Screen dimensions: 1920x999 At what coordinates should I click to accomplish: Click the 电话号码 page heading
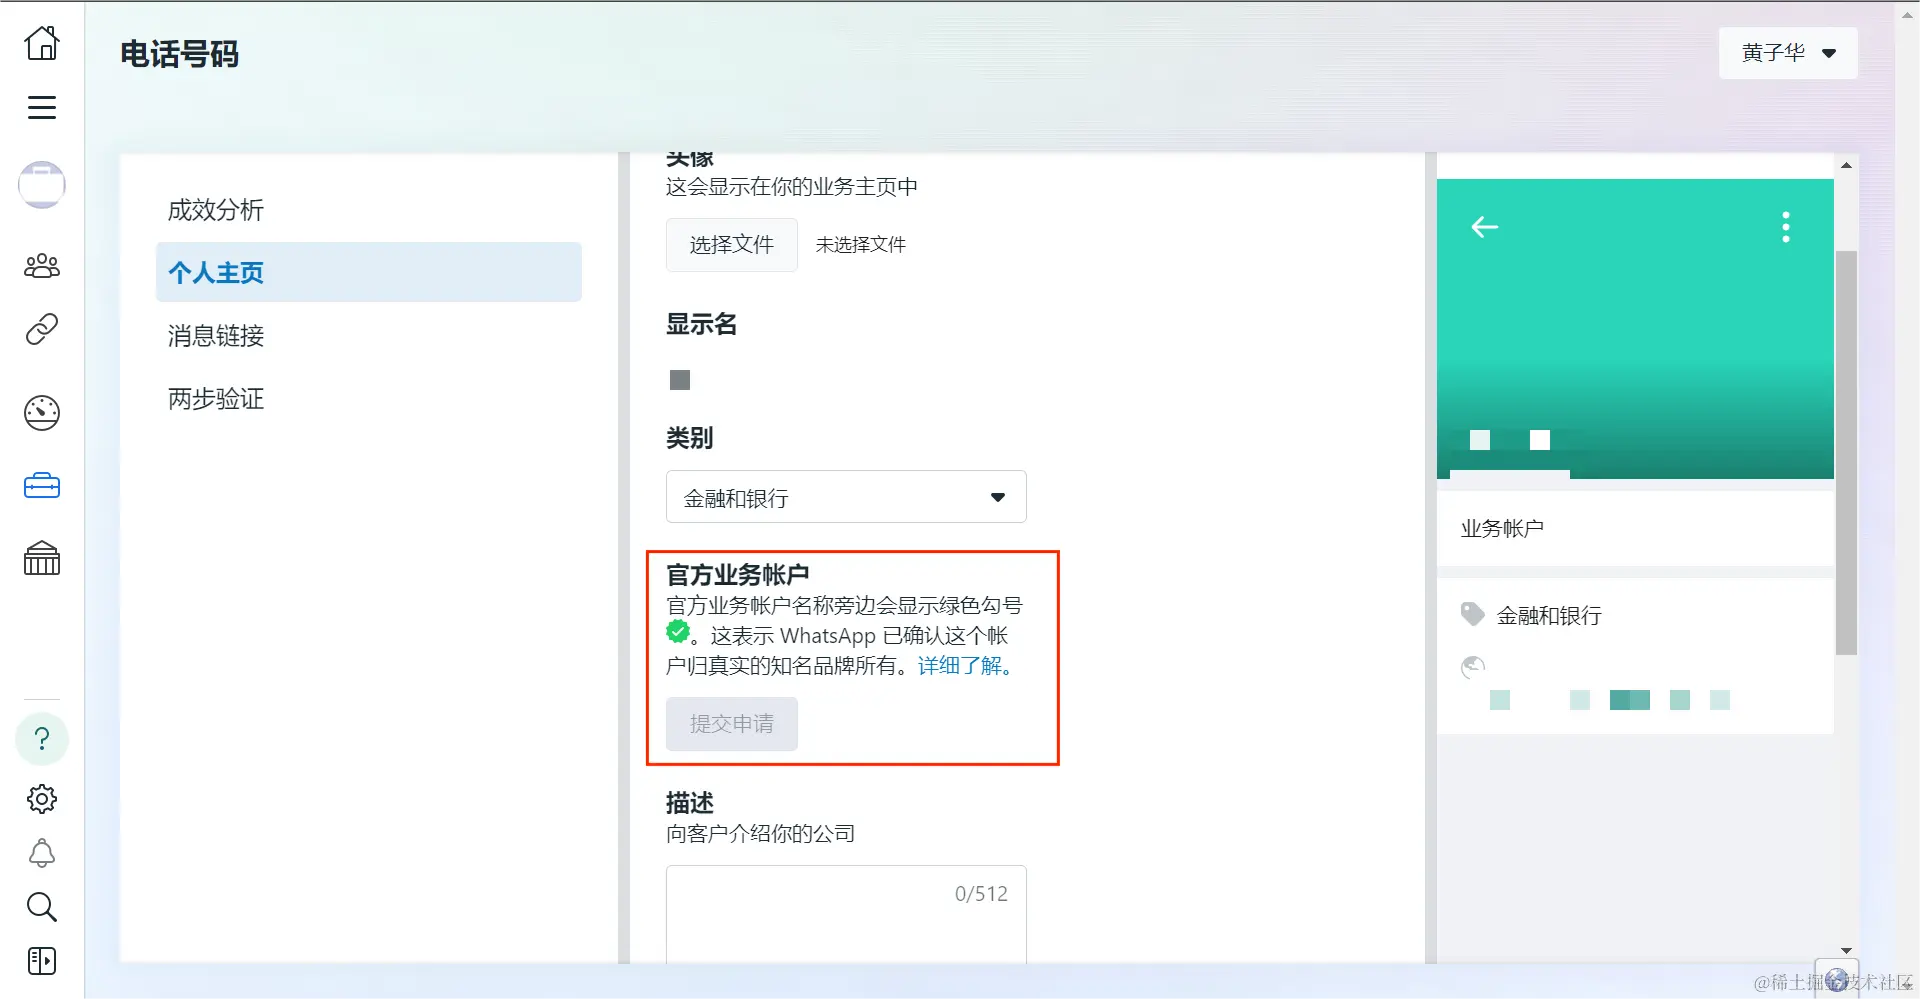point(180,54)
